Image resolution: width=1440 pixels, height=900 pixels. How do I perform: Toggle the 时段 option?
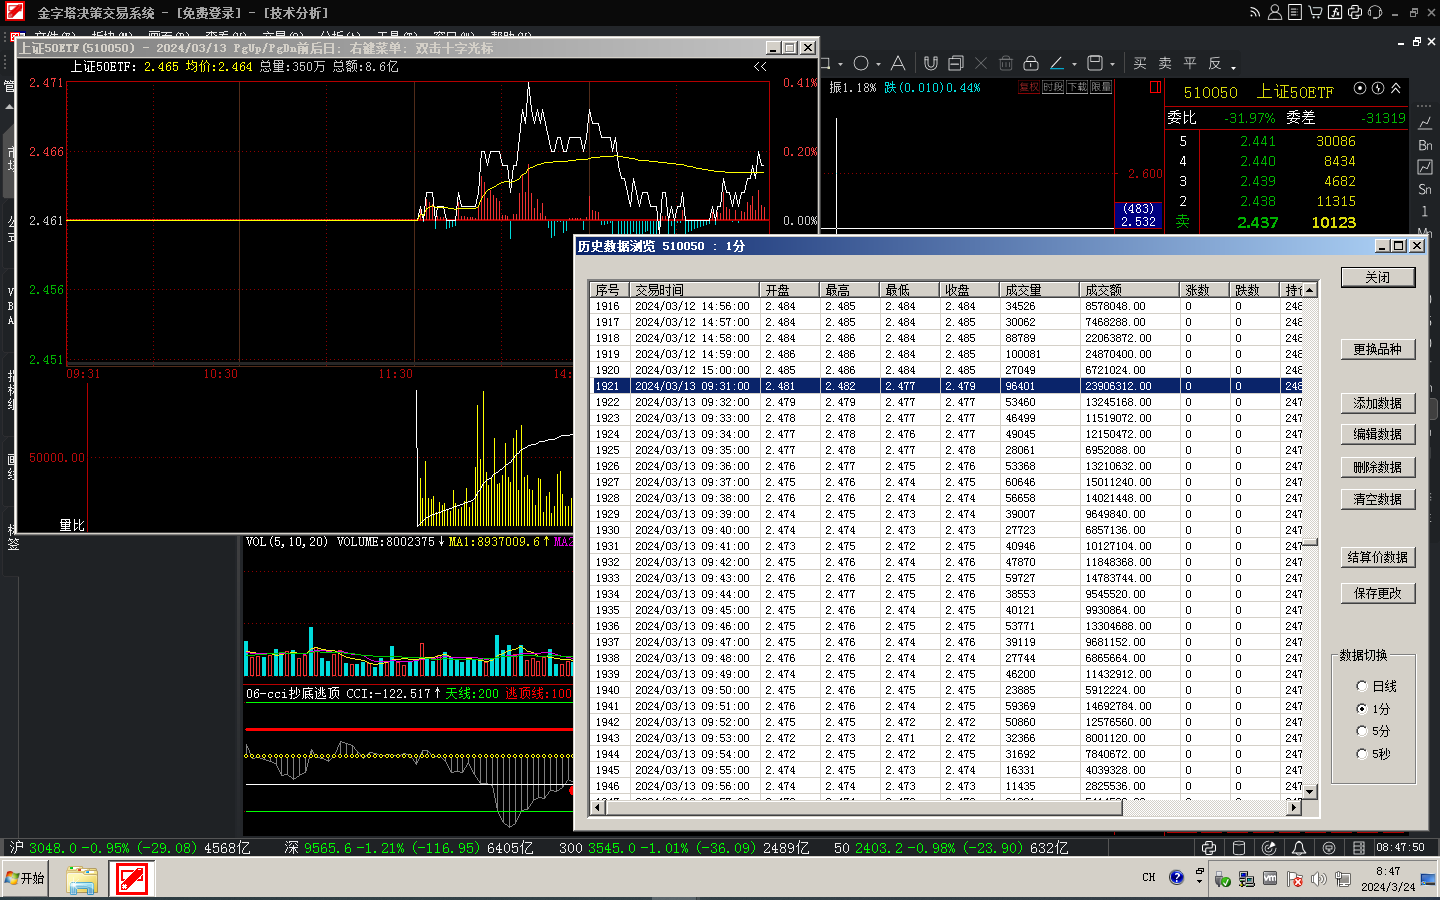tap(1053, 87)
